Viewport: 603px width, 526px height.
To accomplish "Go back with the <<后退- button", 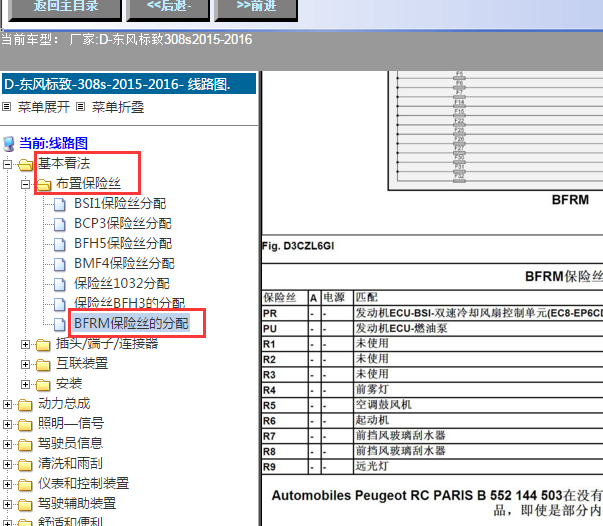I will click(168, 8).
